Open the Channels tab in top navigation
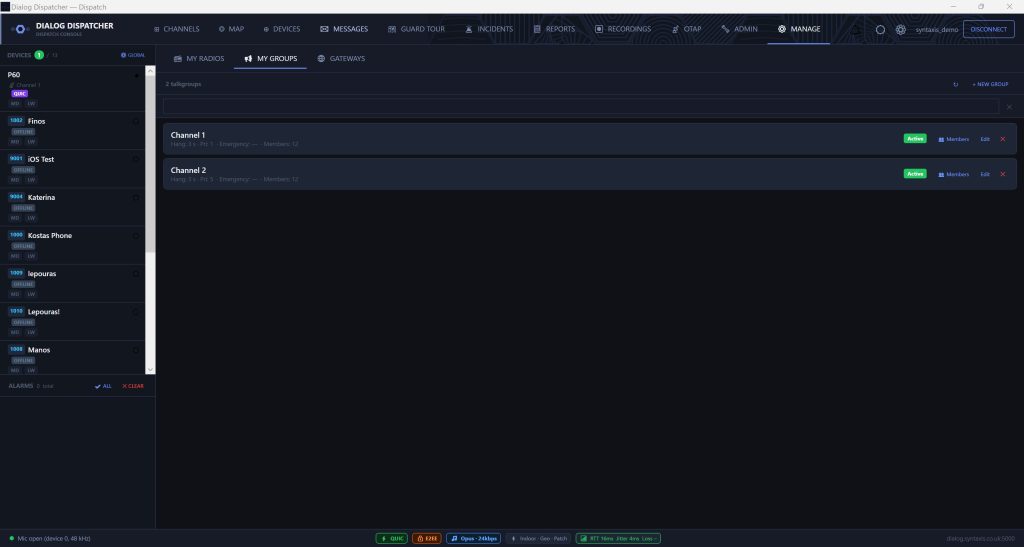 coord(176,29)
